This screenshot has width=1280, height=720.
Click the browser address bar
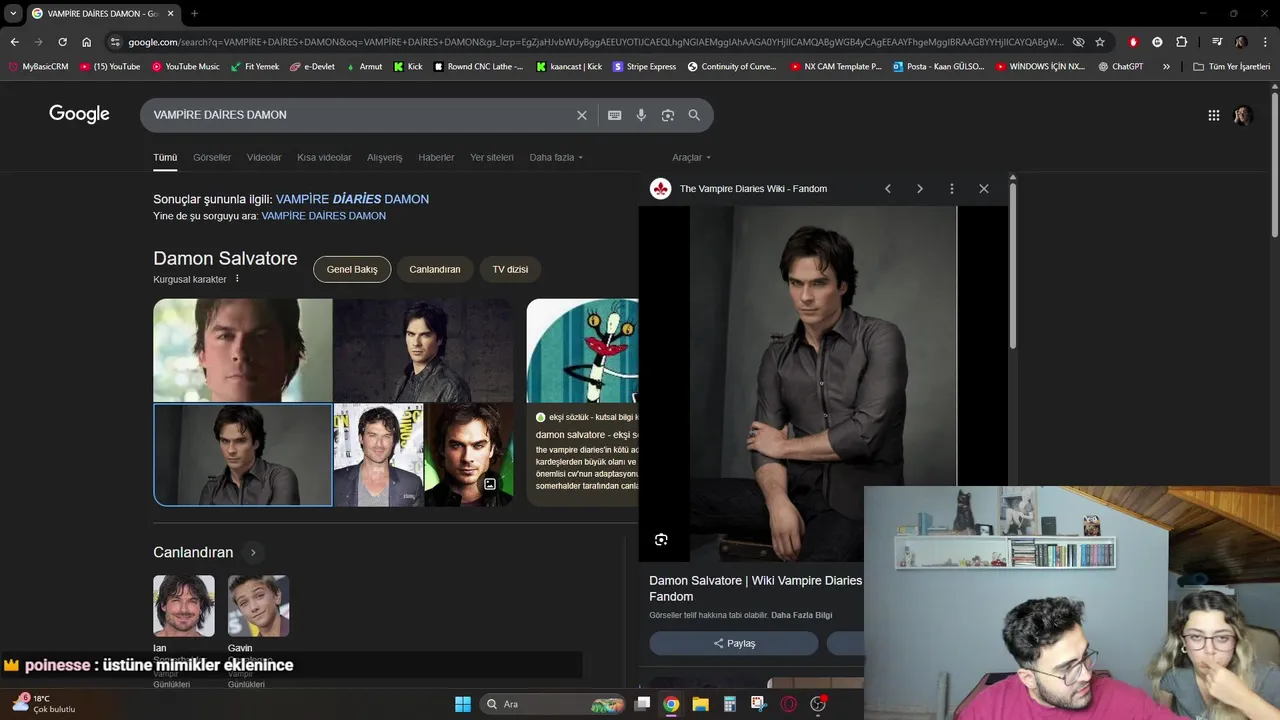point(595,42)
